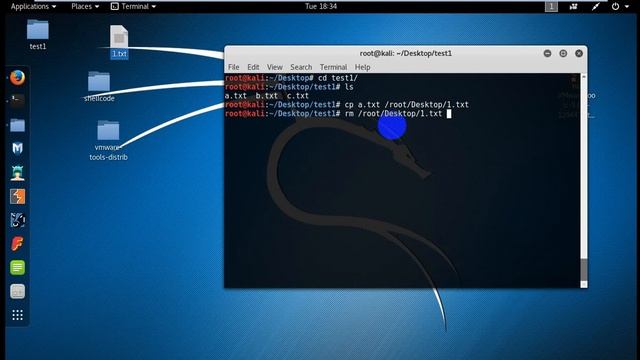Open the clock showing Tue 18:34

[321, 6]
